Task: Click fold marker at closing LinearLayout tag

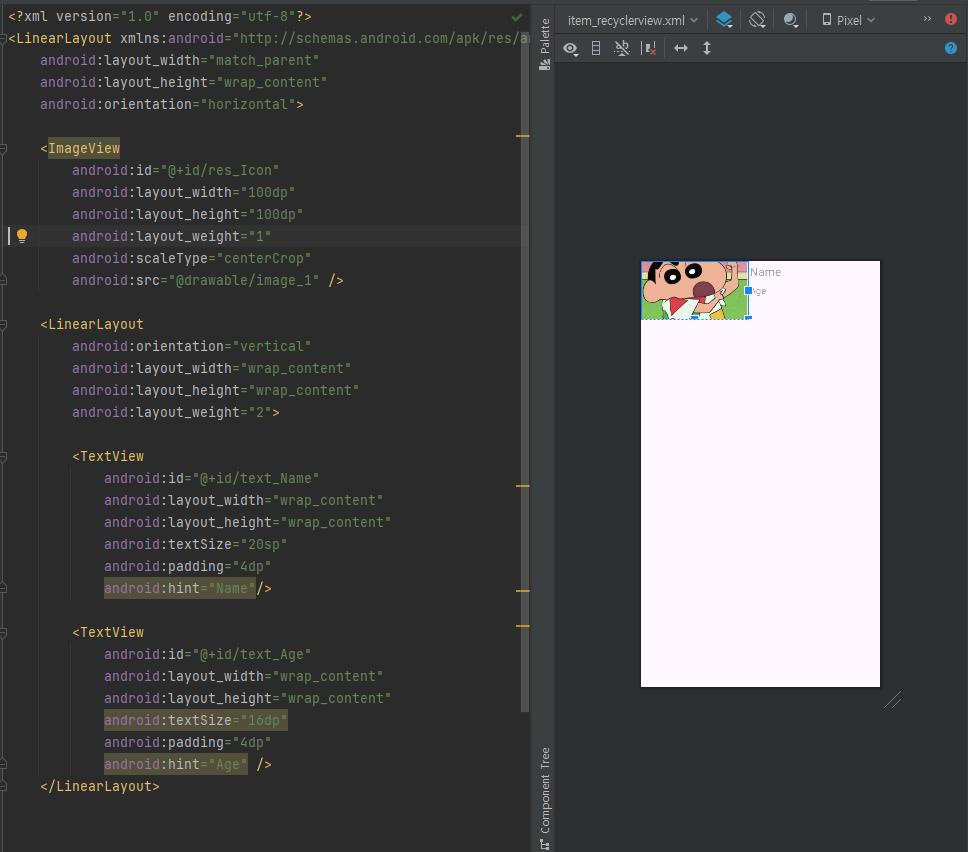Action: coord(3,787)
